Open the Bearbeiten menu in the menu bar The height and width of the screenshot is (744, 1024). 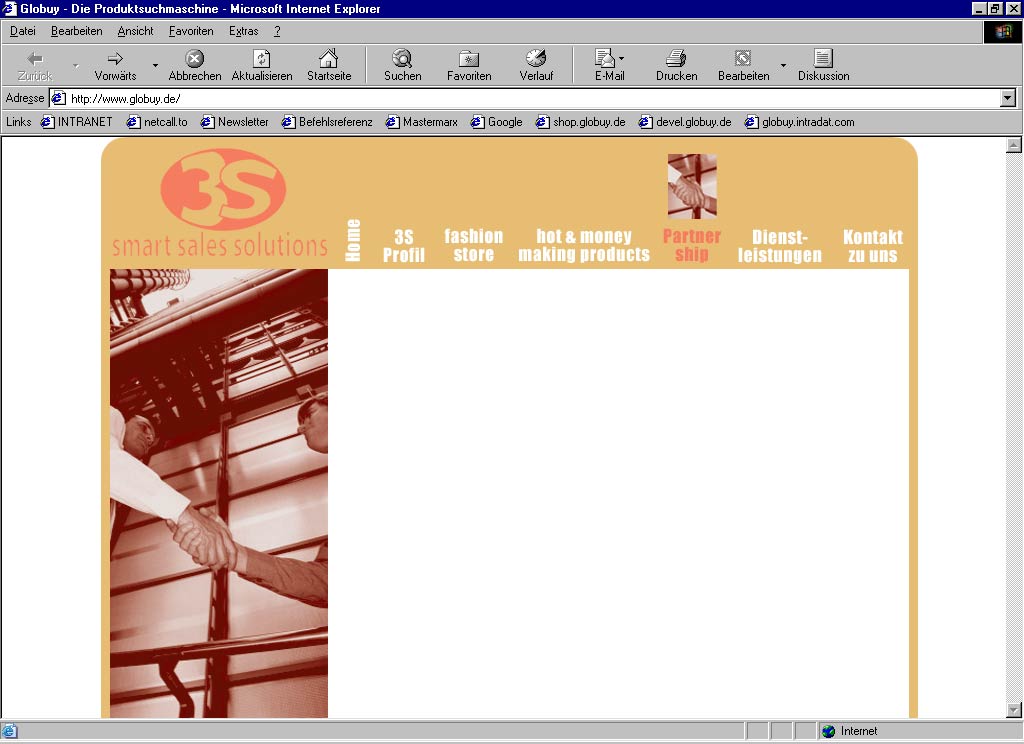coord(76,31)
